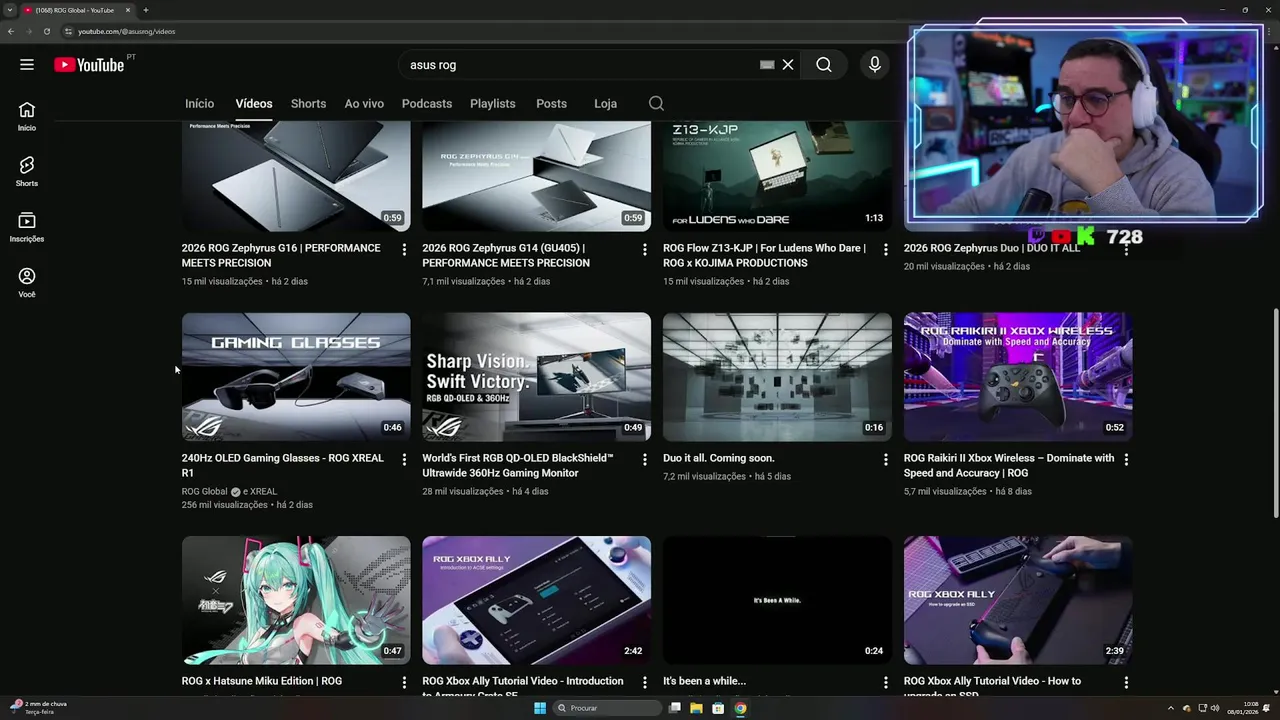Open the 2026 ROG Zephyrus Duo title
Image resolution: width=1280 pixels, height=720 pixels.
click(x=992, y=248)
